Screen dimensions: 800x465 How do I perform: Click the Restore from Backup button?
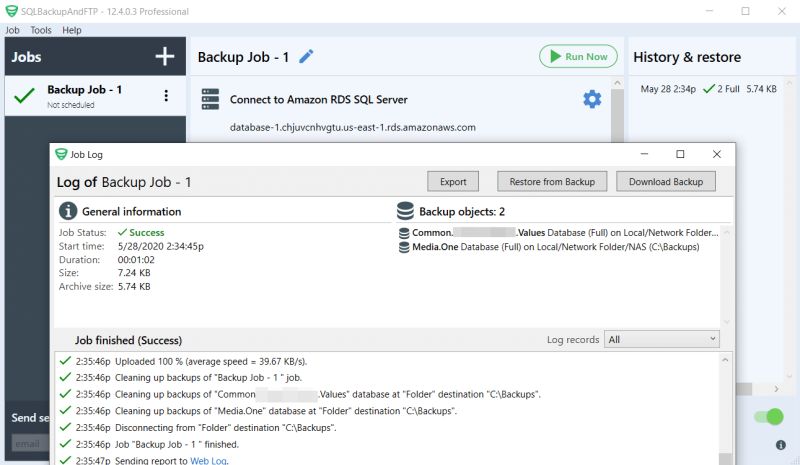click(x=552, y=182)
